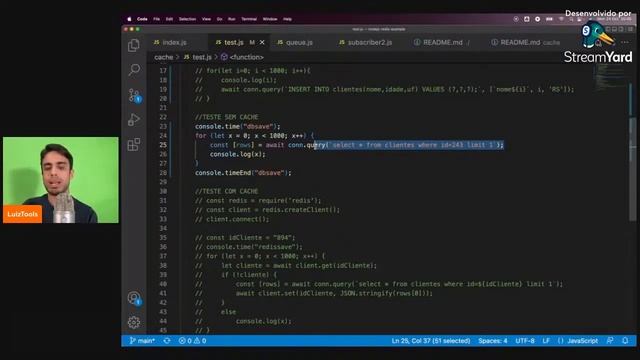Open the Run menu
This screenshot has height=360, width=640.
(232, 19)
